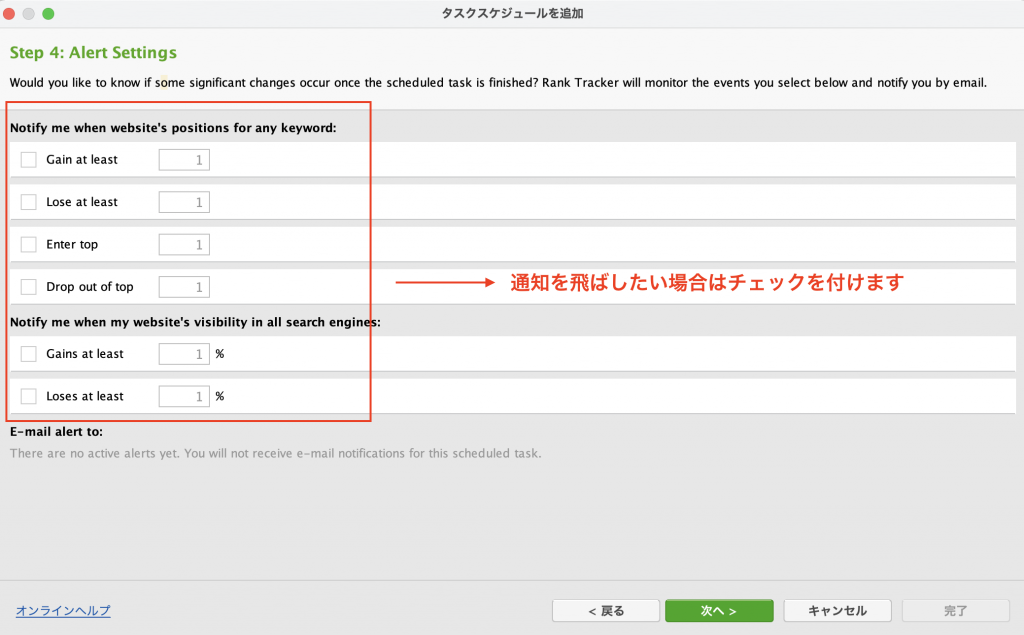Enable the 'Gains at least' visibility checkbox
The image size is (1024, 635).
click(29, 353)
